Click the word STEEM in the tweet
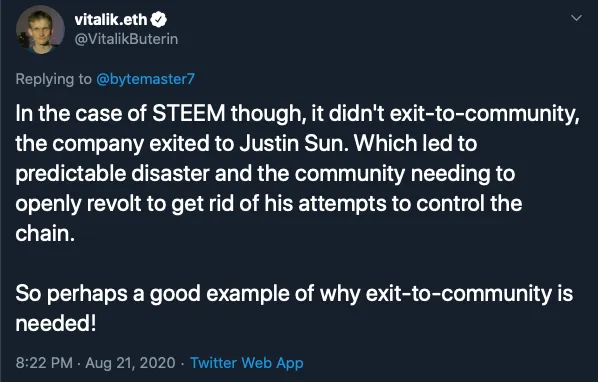This screenshot has height=382, width=598. click(189, 113)
